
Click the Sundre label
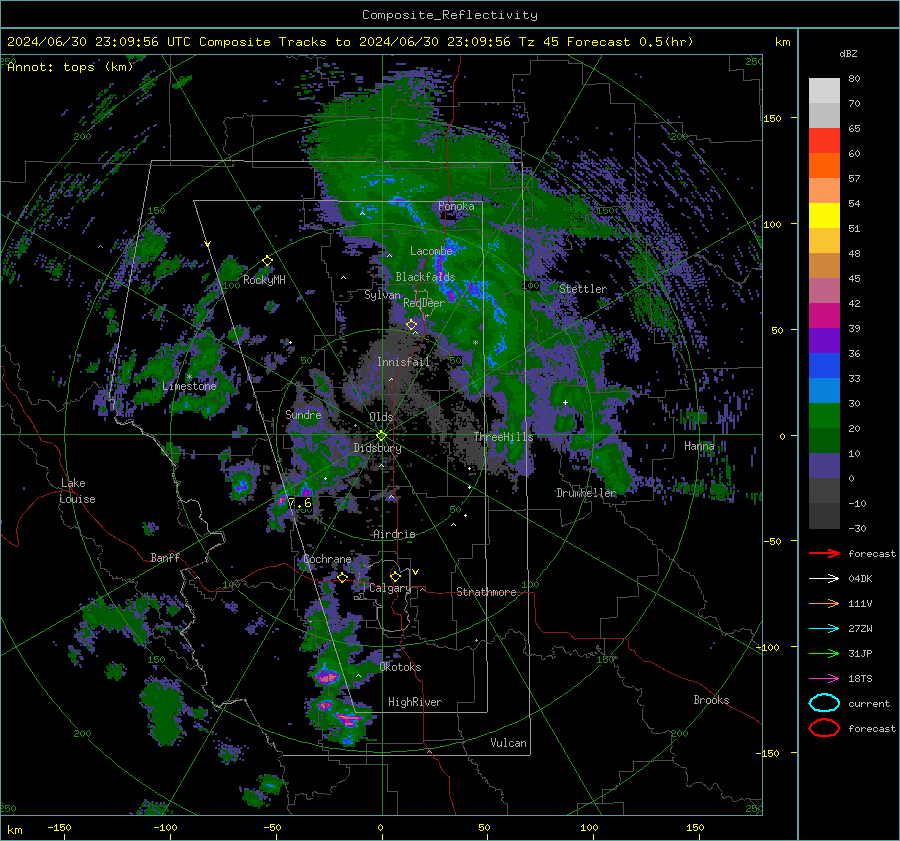point(303,414)
